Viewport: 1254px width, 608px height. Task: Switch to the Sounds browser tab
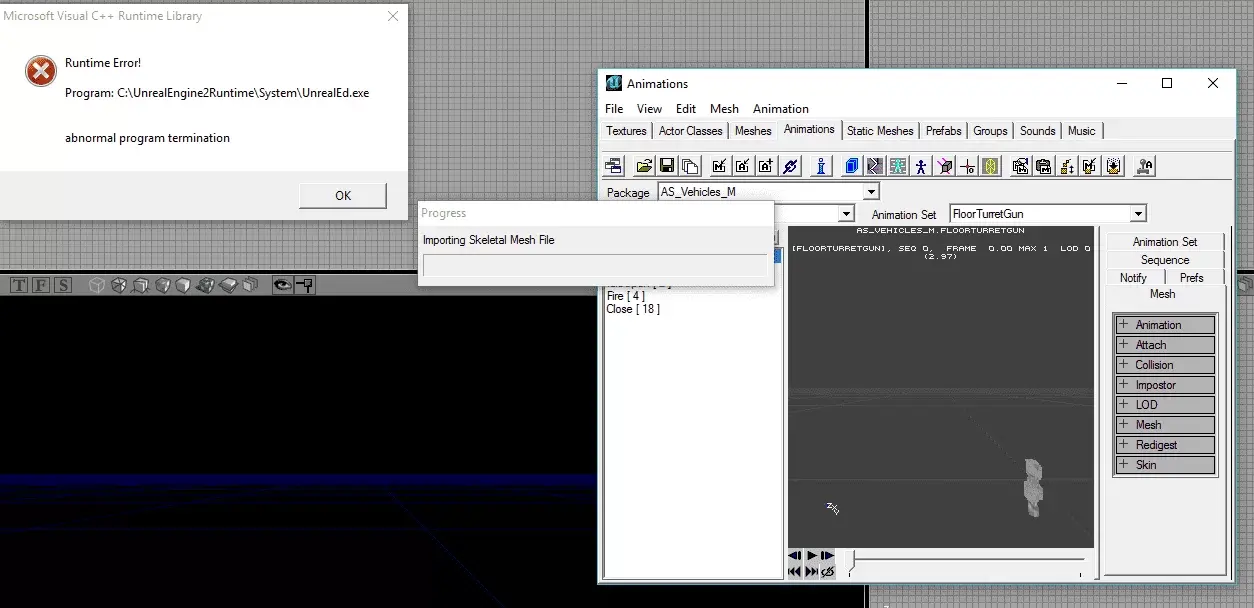[1038, 131]
